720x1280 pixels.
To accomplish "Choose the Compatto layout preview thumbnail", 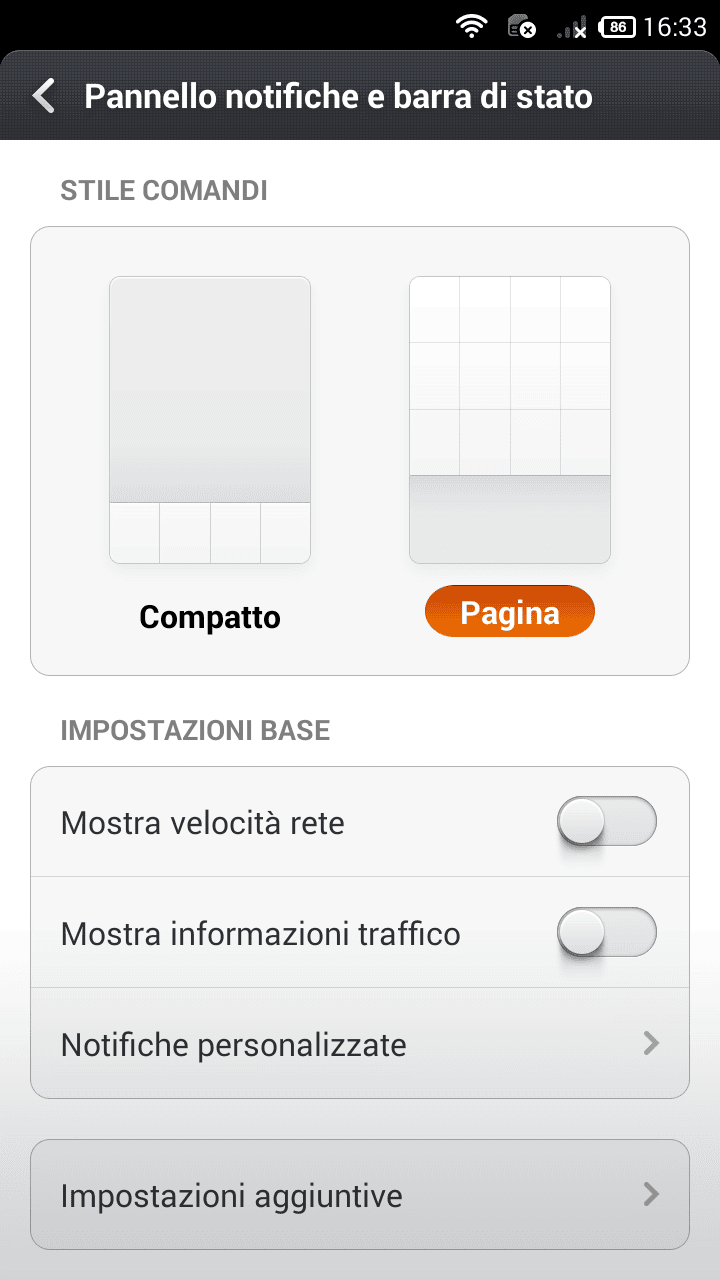I will 210,420.
